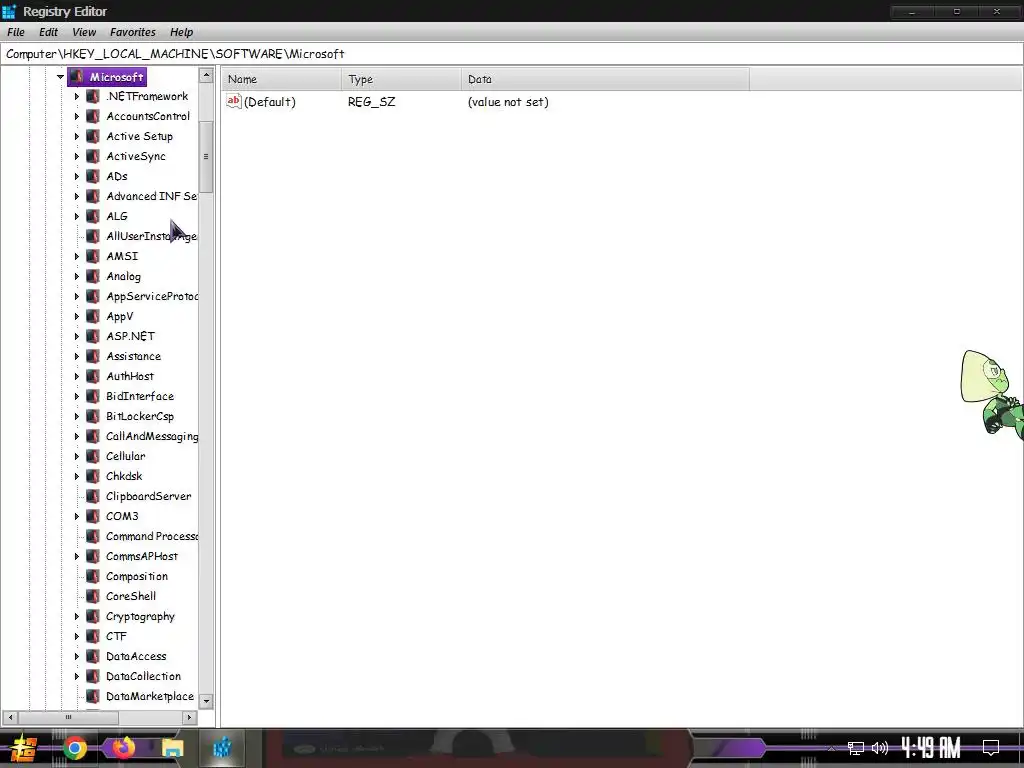Expand the AMSI key
1024x768 pixels.
click(76, 257)
